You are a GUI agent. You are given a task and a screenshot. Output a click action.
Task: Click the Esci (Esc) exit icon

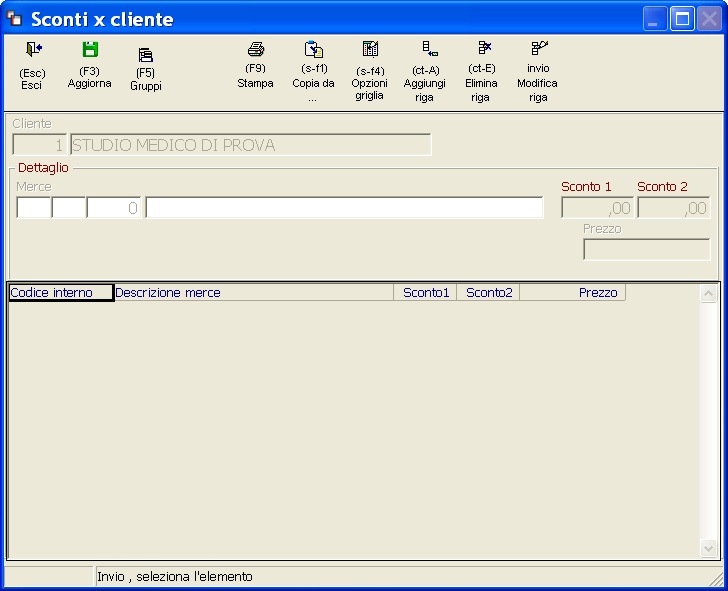coord(33,49)
